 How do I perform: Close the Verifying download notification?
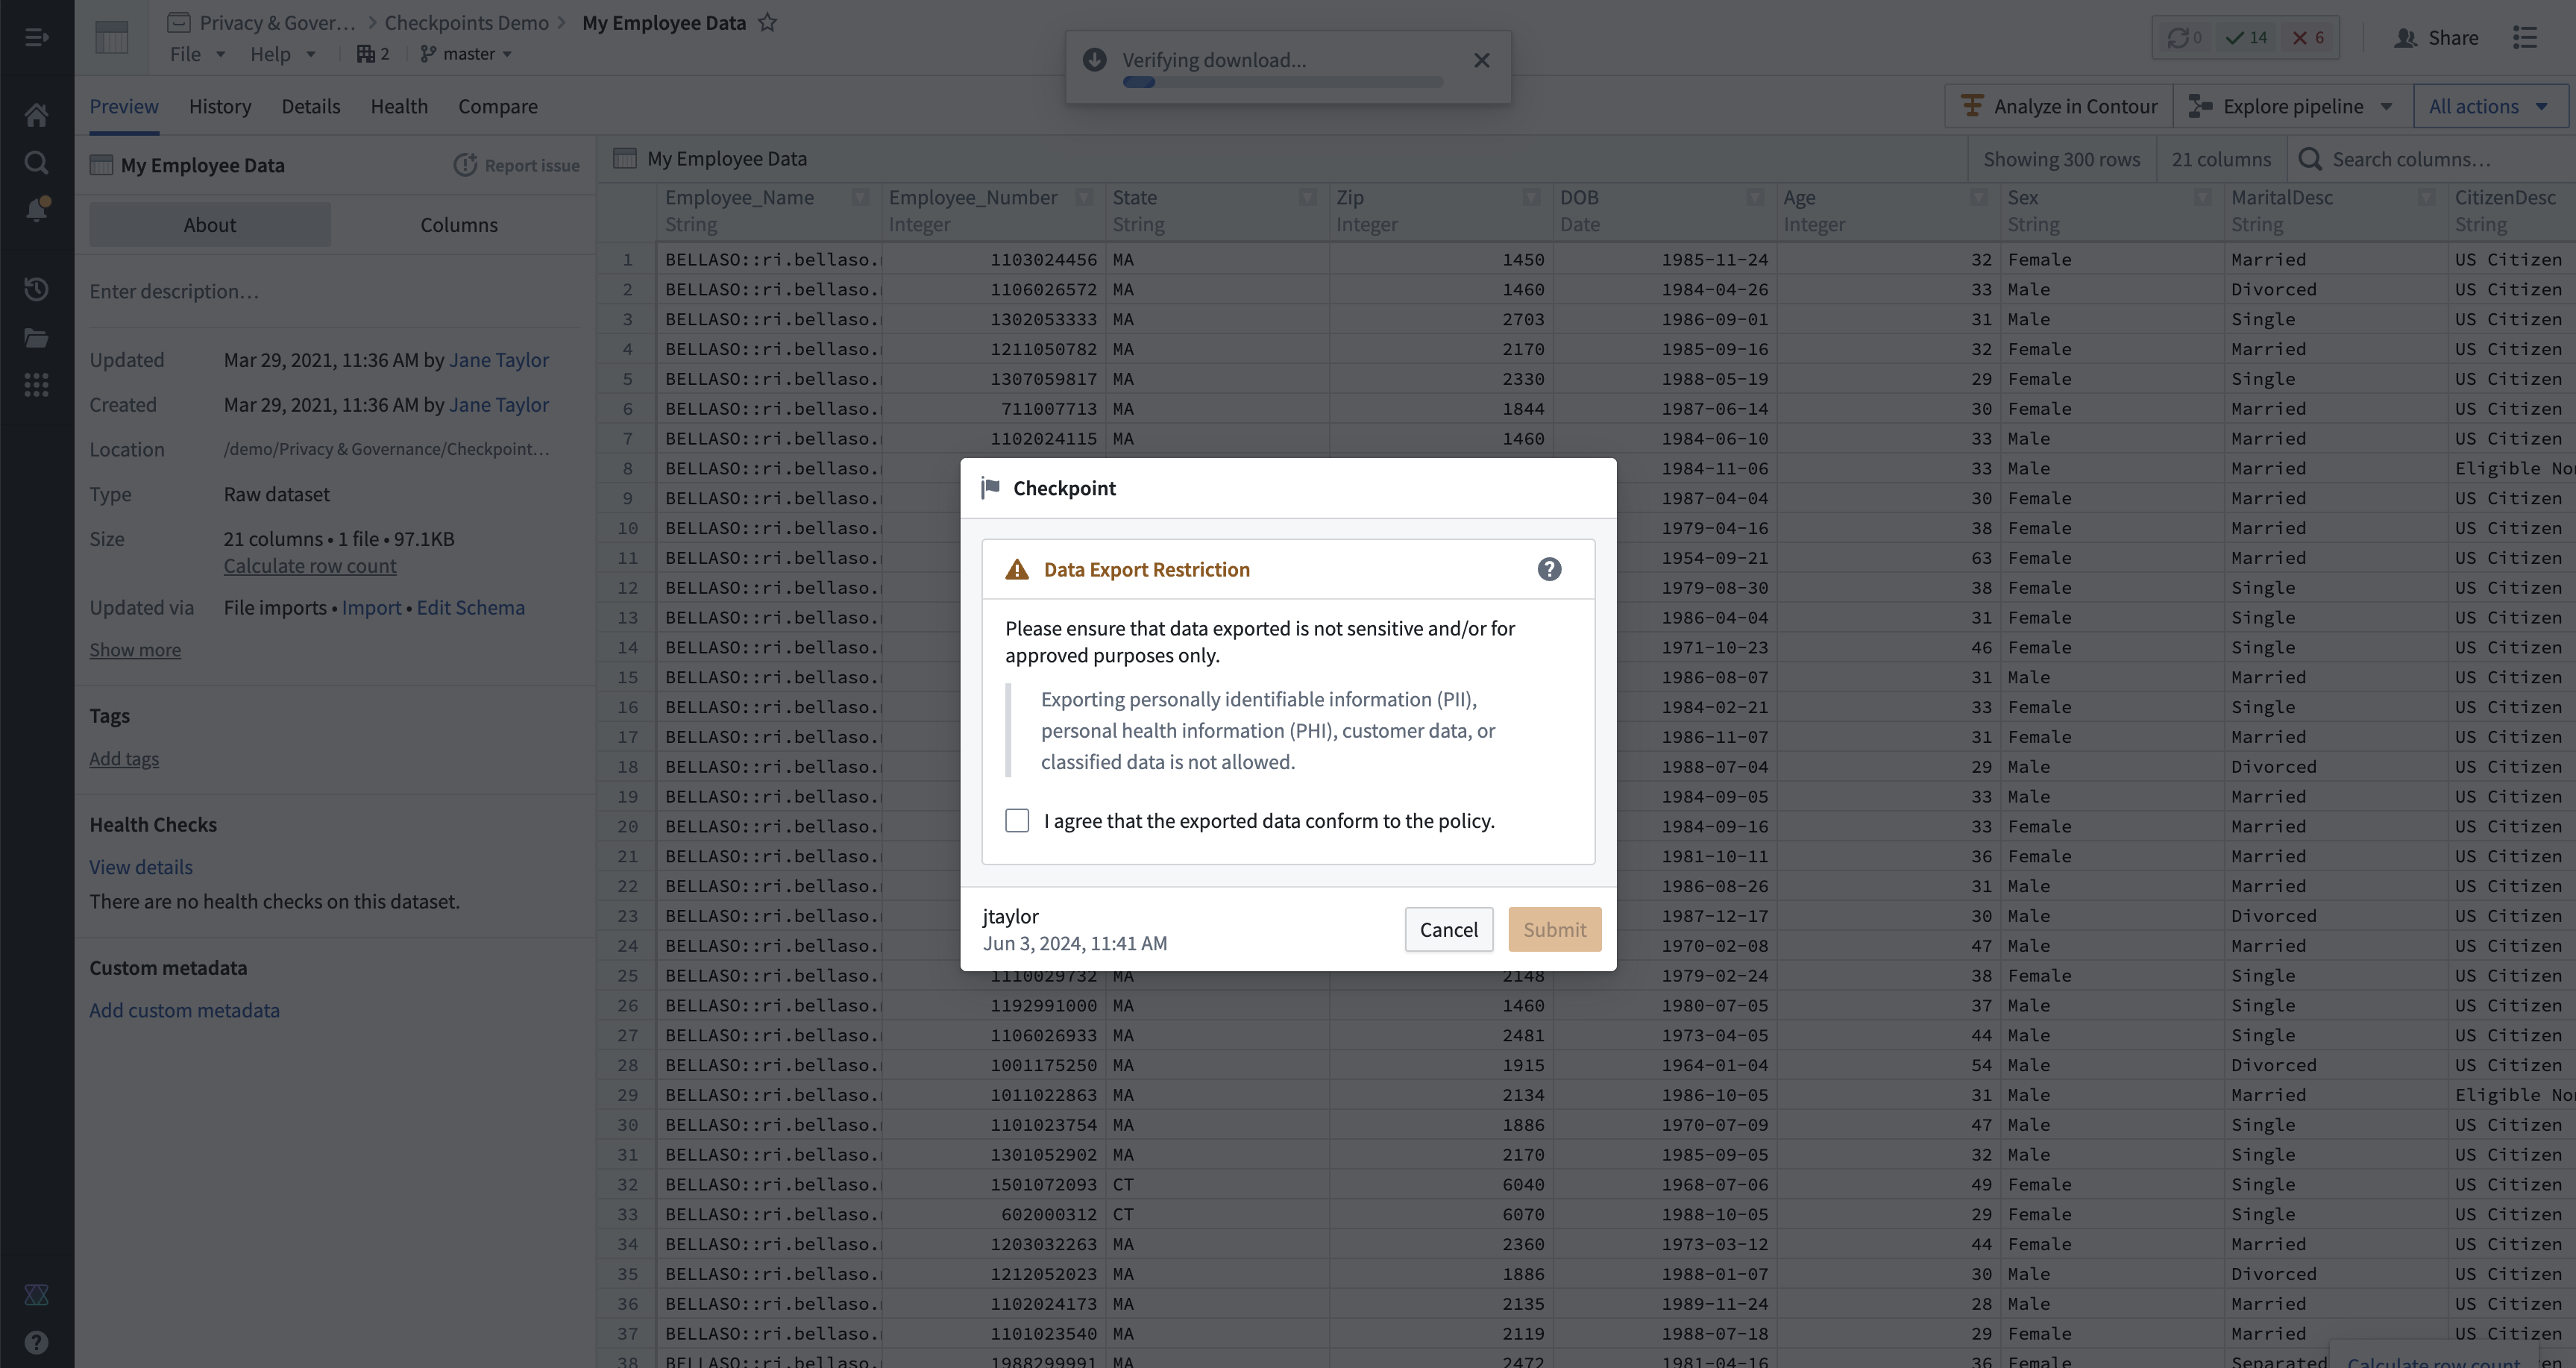[x=1482, y=61]
